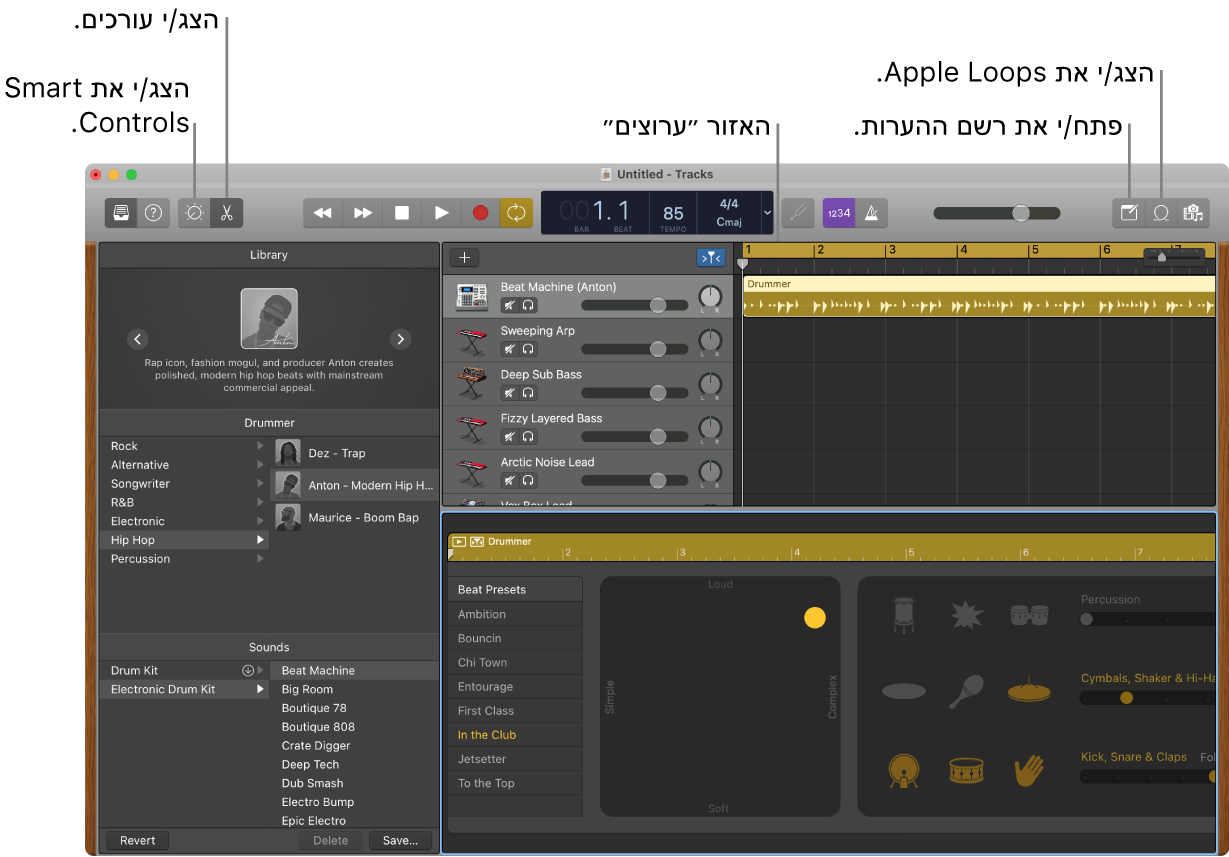Select the Boutique 808 sound
Image resolution: width=1229 pixels, height=857 pixels.
pyautogui.click(x=355, y=727)
